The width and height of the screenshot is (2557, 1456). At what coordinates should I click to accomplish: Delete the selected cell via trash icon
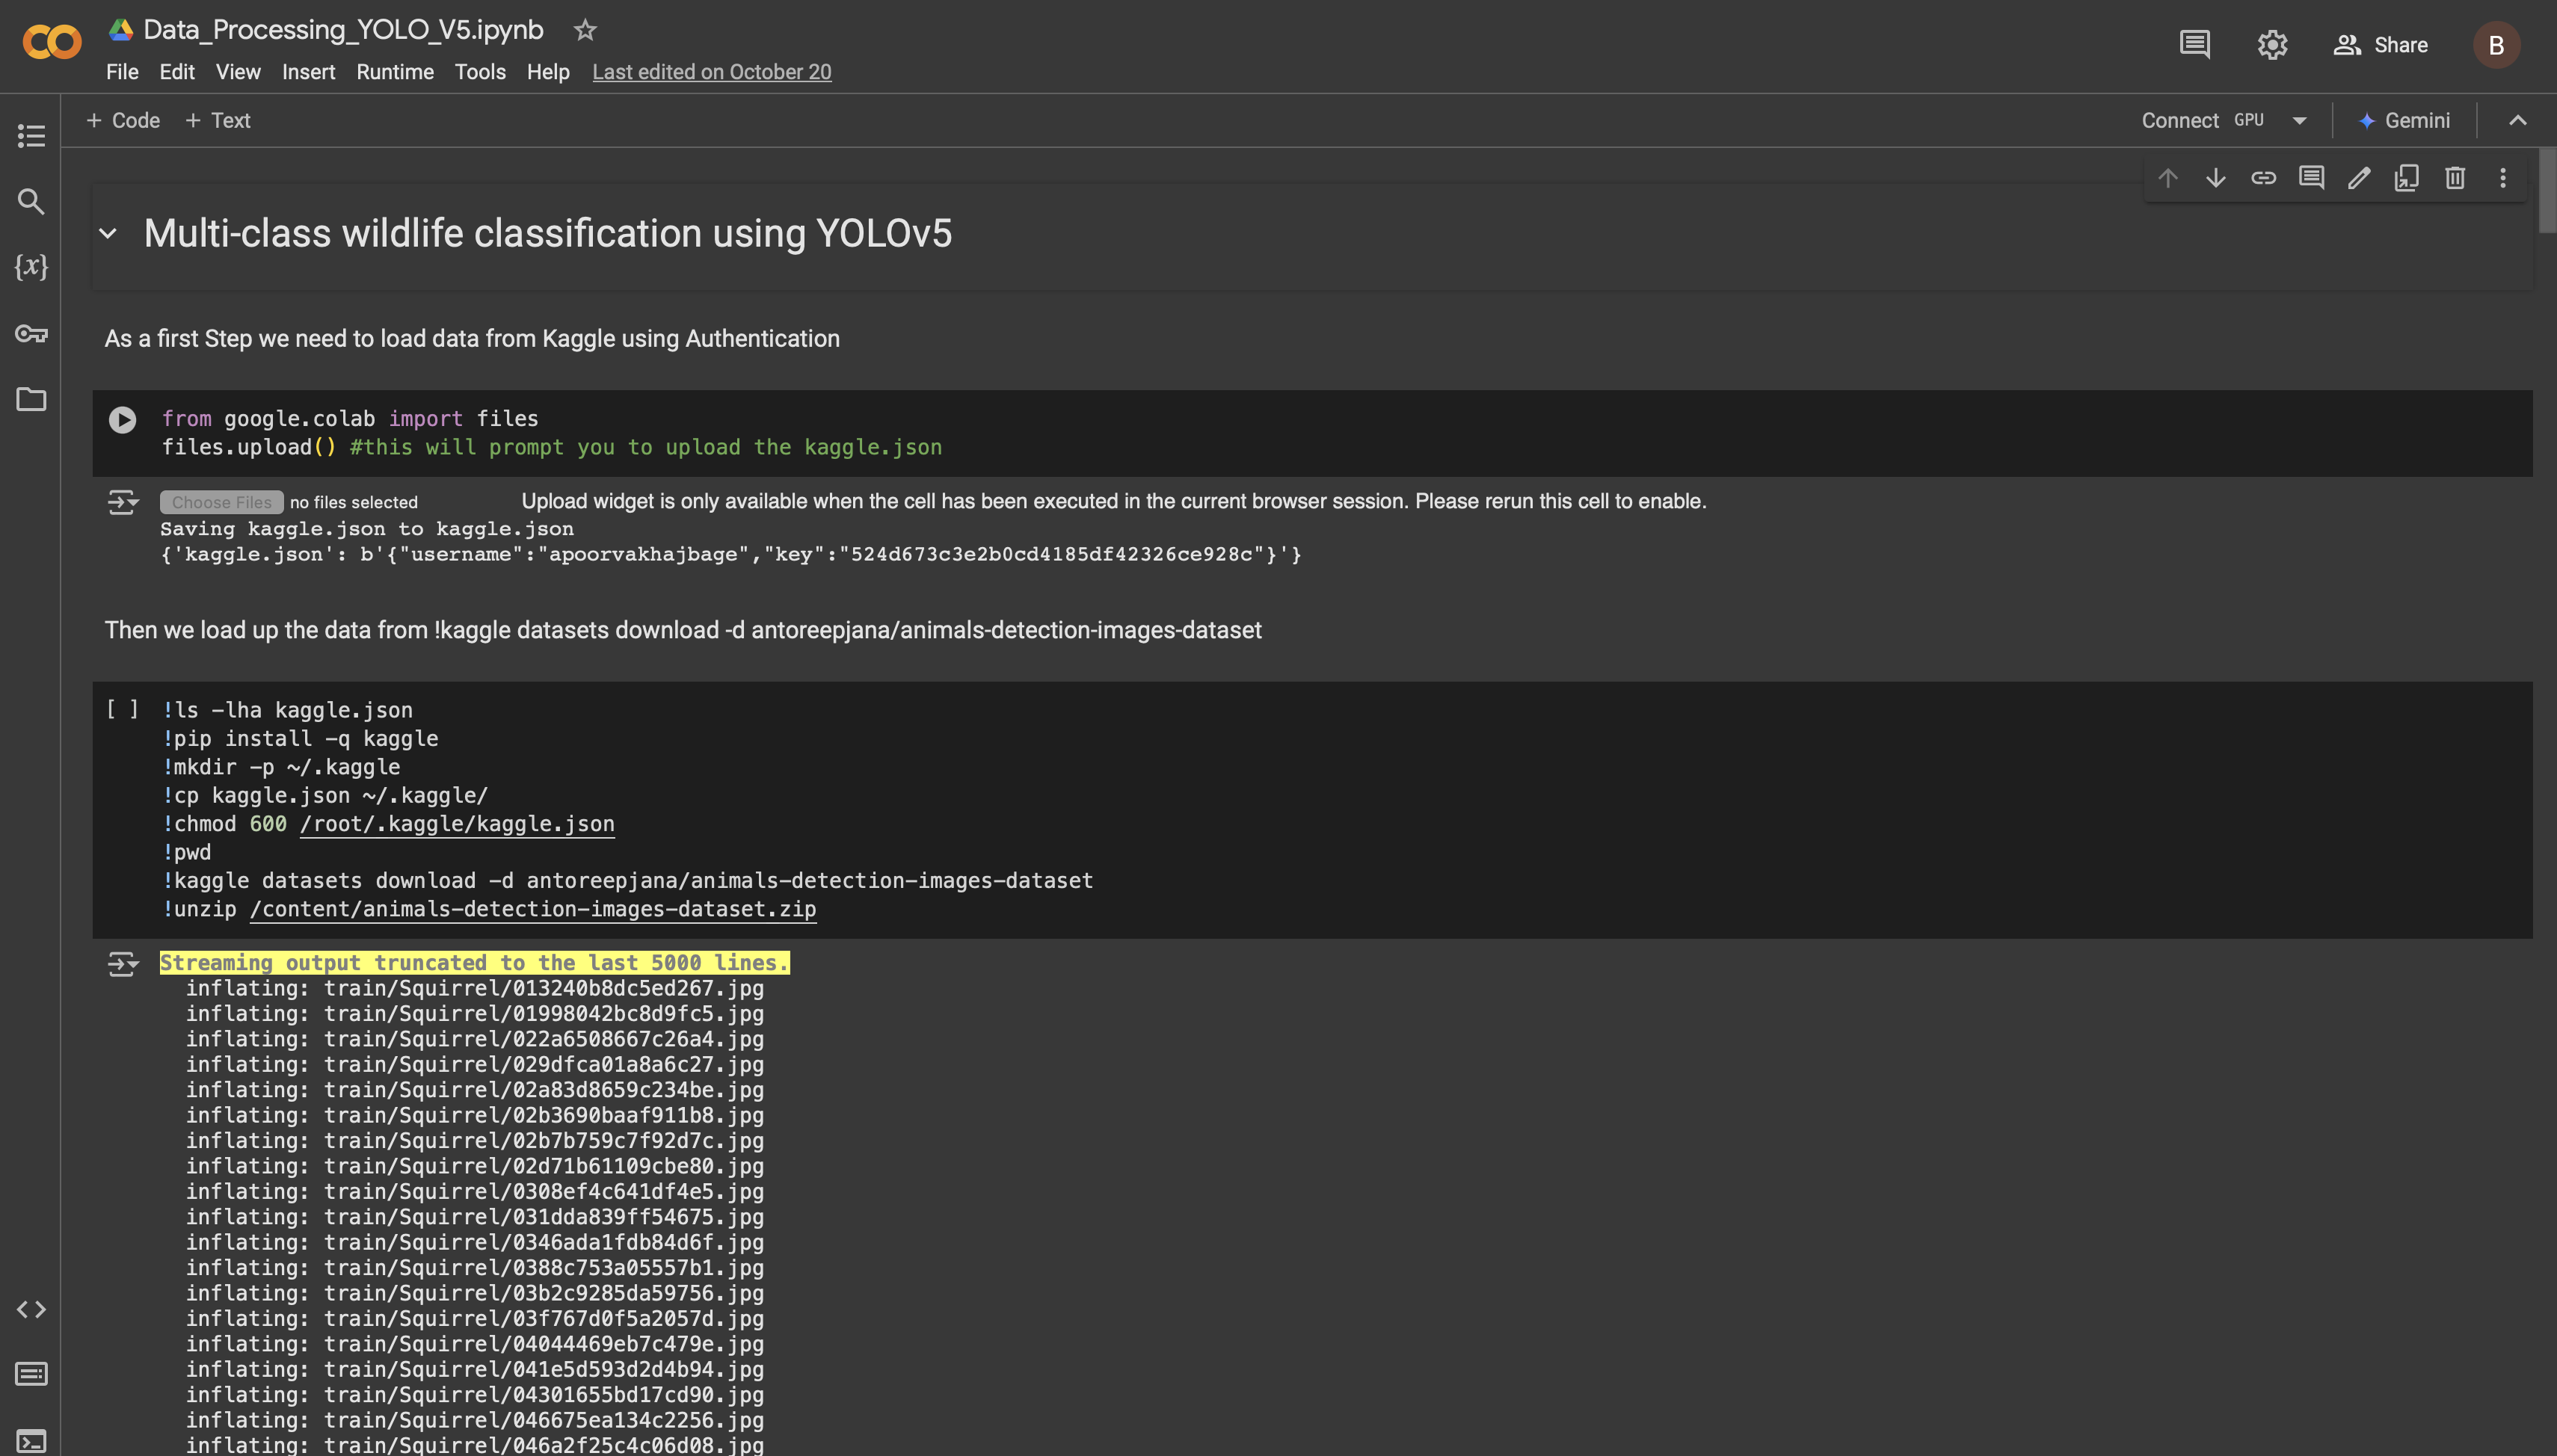pos(2455,178)
